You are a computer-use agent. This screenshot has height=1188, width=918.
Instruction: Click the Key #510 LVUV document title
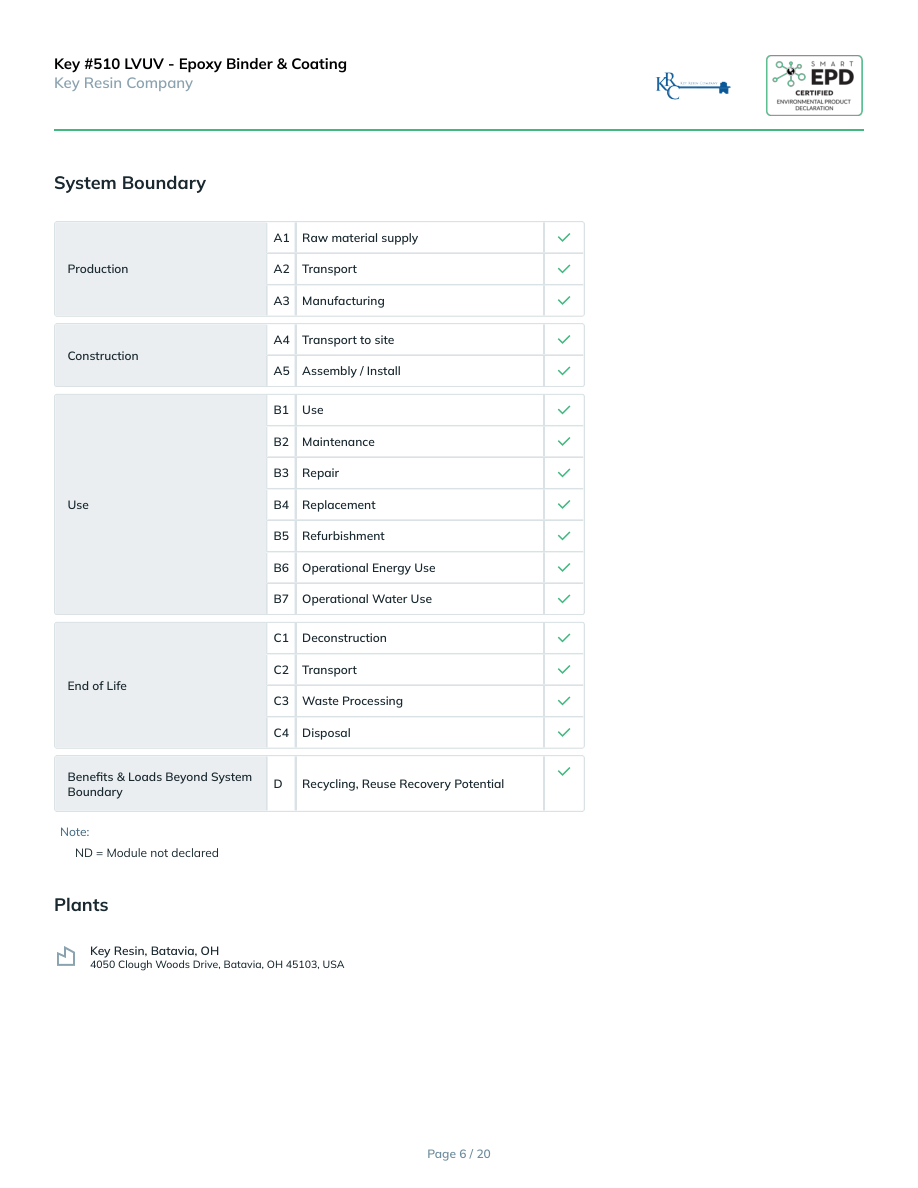pos(200,64)
